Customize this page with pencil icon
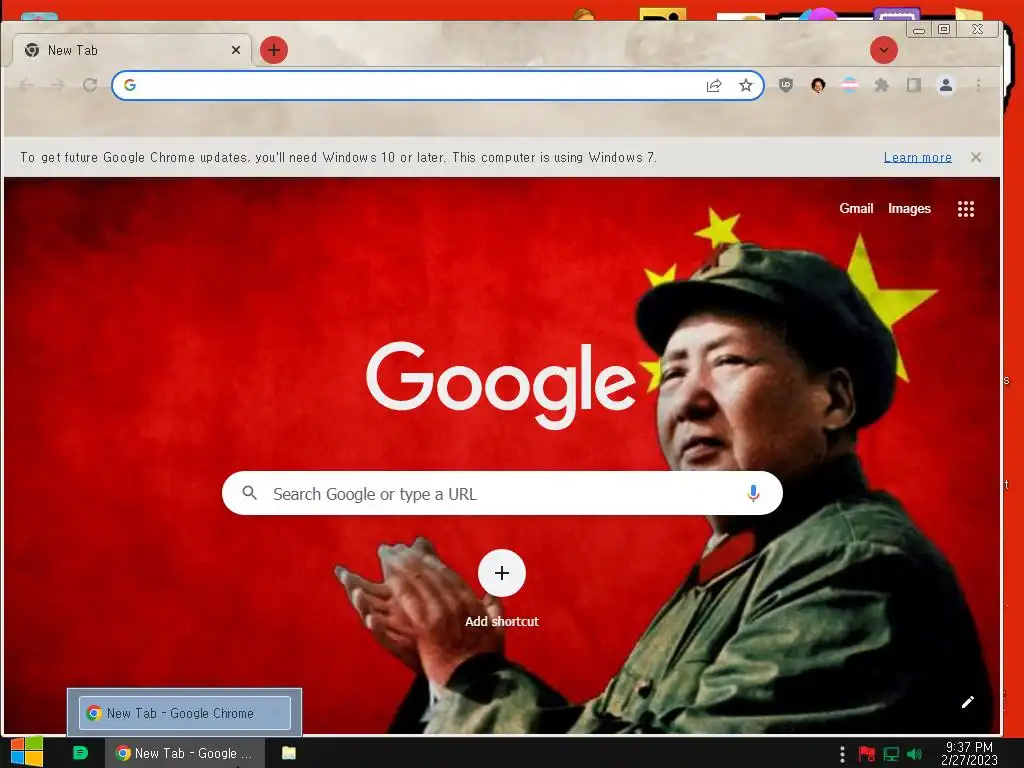This screenshot has width=1024, height=768. [x=968, y=702]
